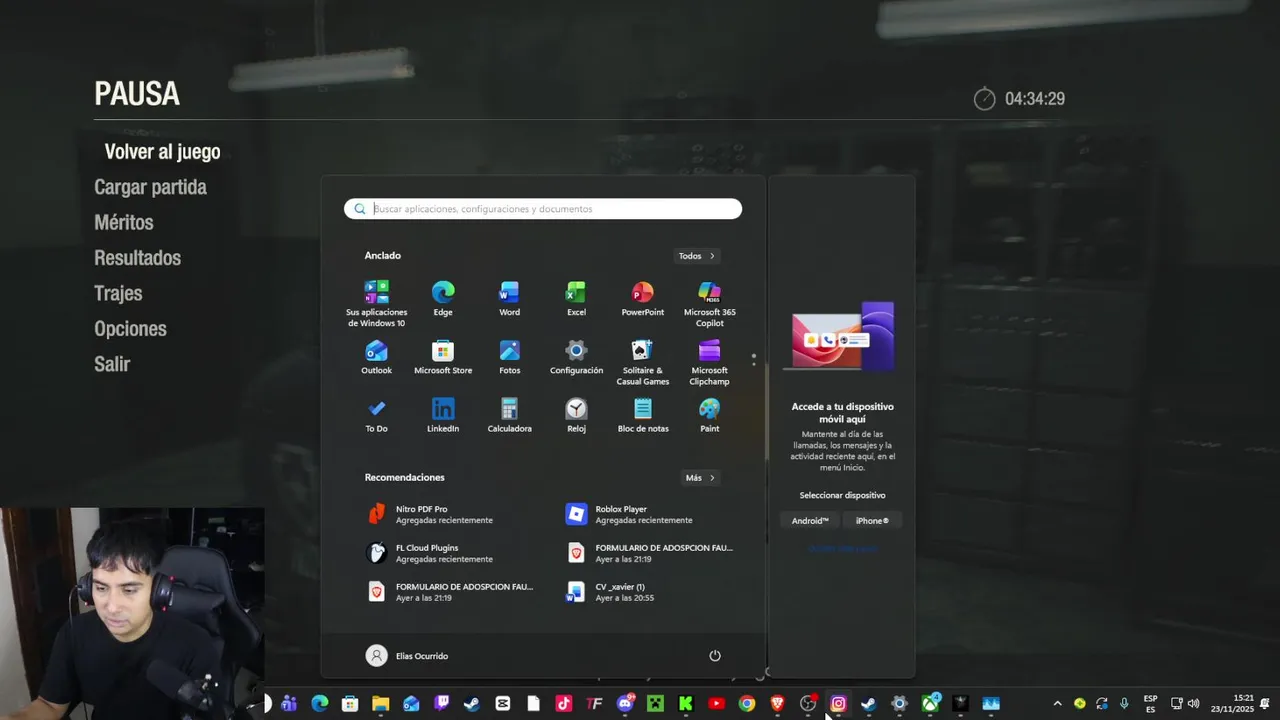1280x720 pixels.
Task: Select Volver al juego in pause menu
Action: (162, 152)
